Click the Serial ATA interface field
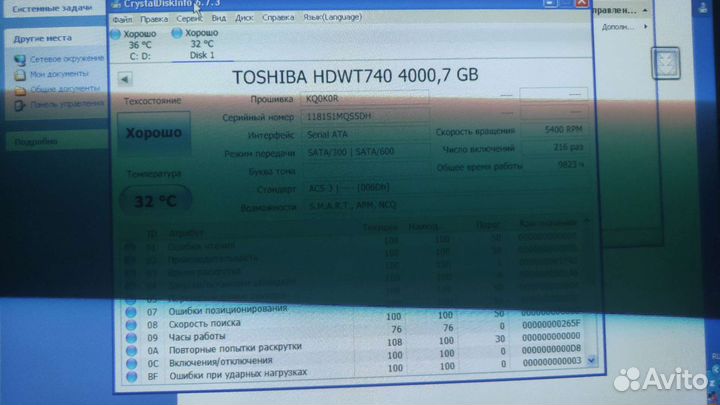 tap(365, 134)
